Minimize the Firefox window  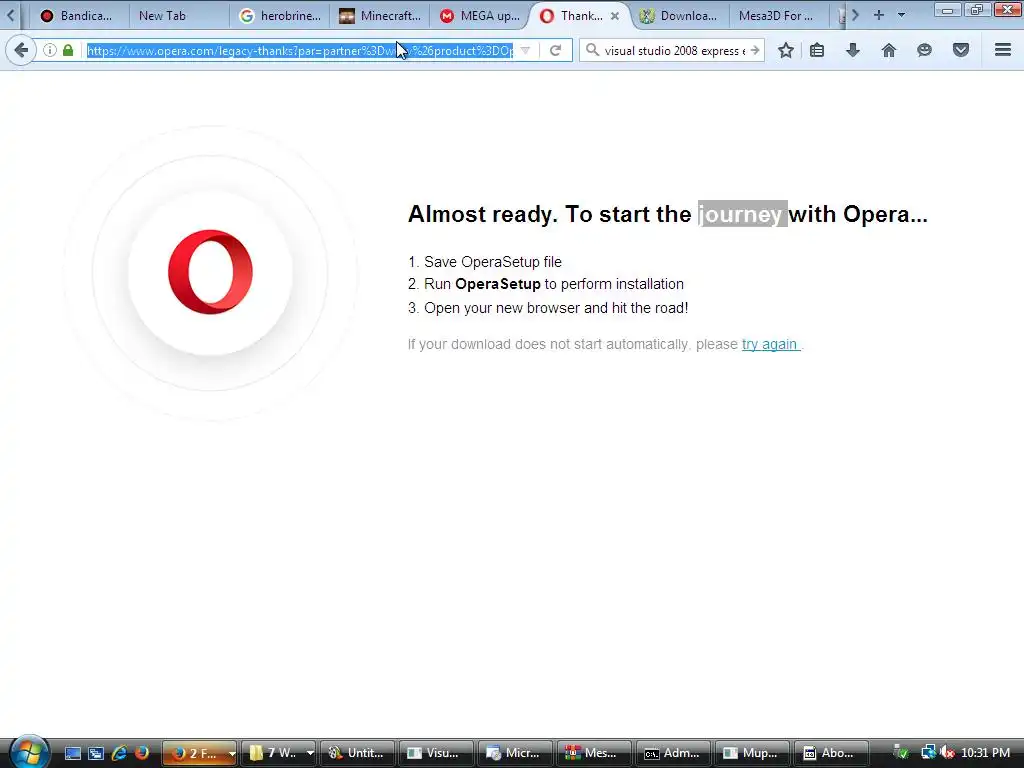[948, 9]
